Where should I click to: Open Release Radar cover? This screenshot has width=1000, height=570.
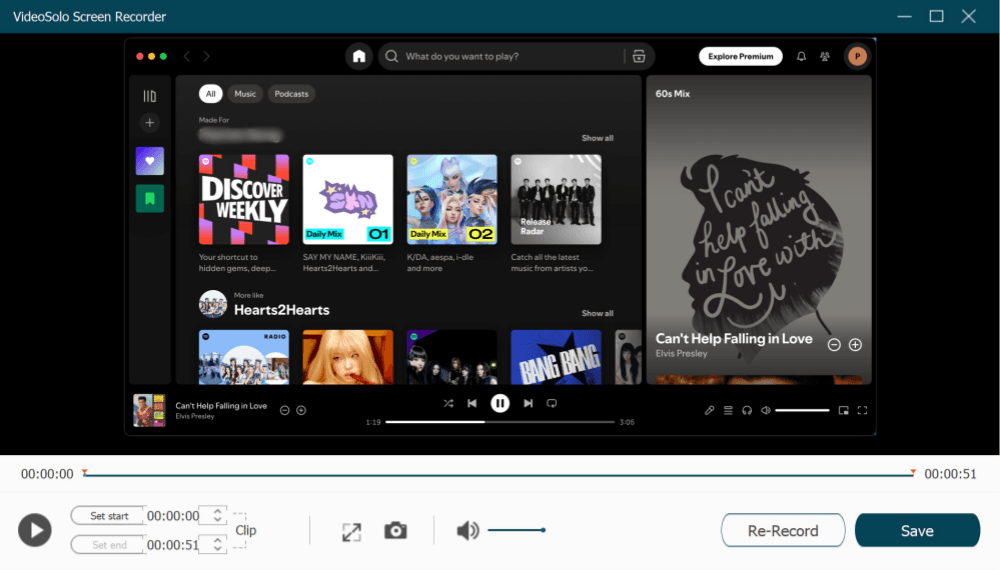click(555, 200)
